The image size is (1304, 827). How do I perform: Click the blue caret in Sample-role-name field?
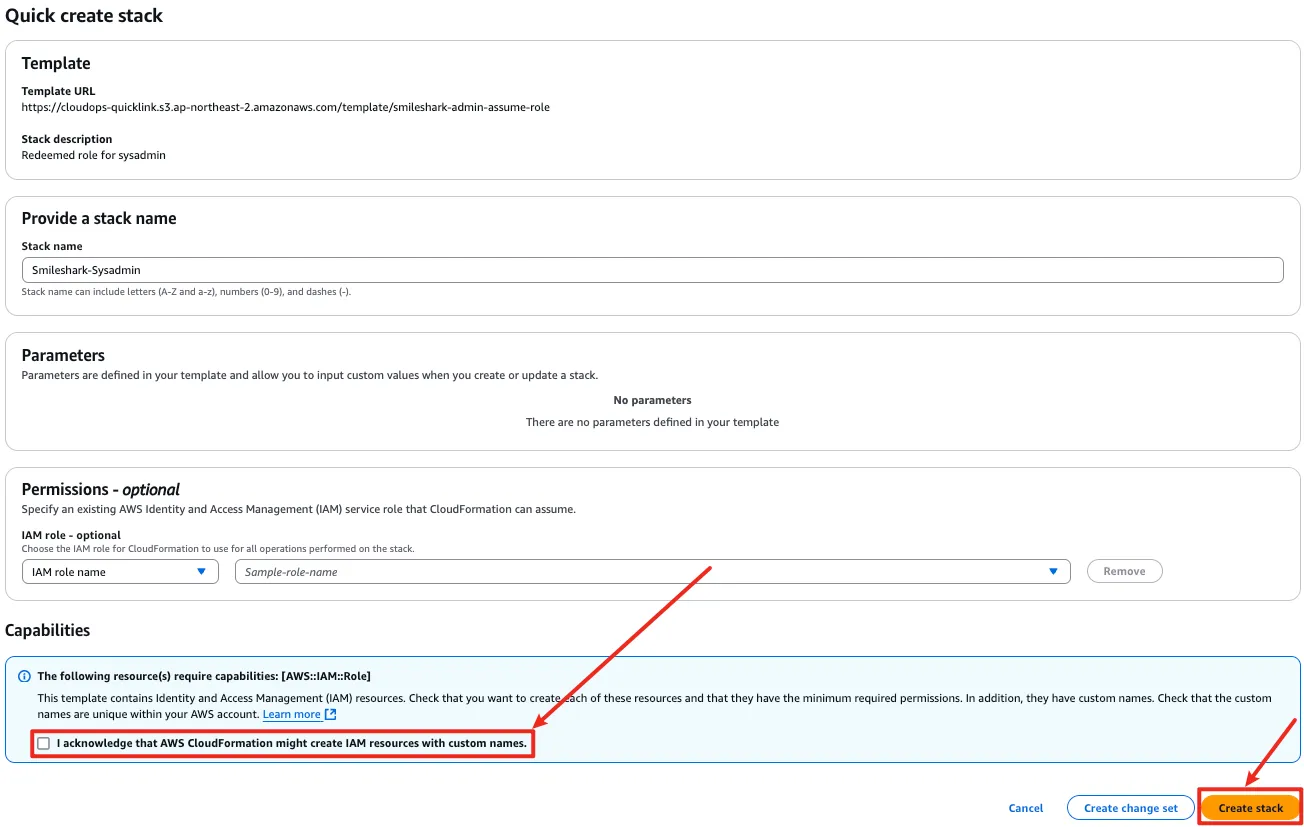pyautogui.click(x=1053, y=572)
